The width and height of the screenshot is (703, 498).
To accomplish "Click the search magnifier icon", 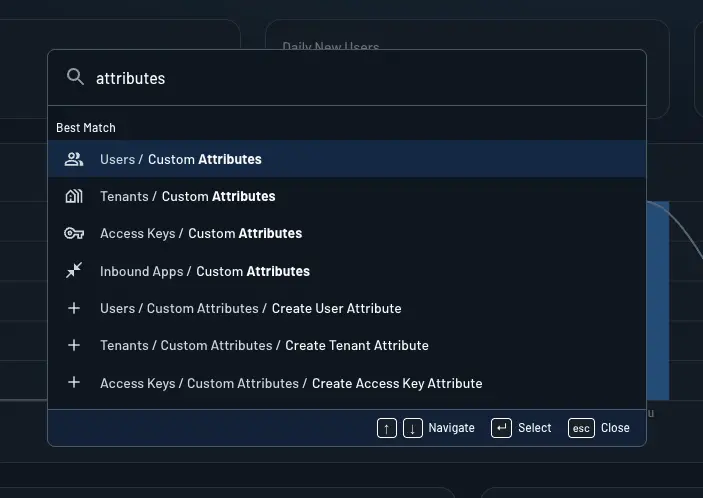I will (x=75, y=77).
